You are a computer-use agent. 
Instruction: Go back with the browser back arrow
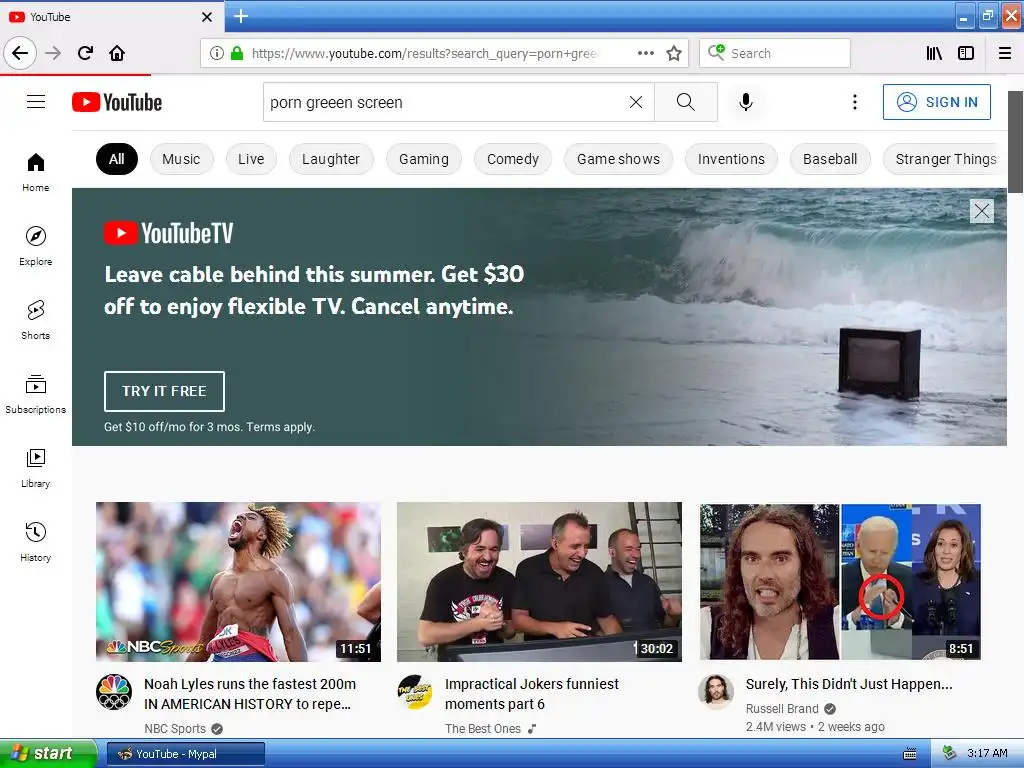[x=20, y=53]
